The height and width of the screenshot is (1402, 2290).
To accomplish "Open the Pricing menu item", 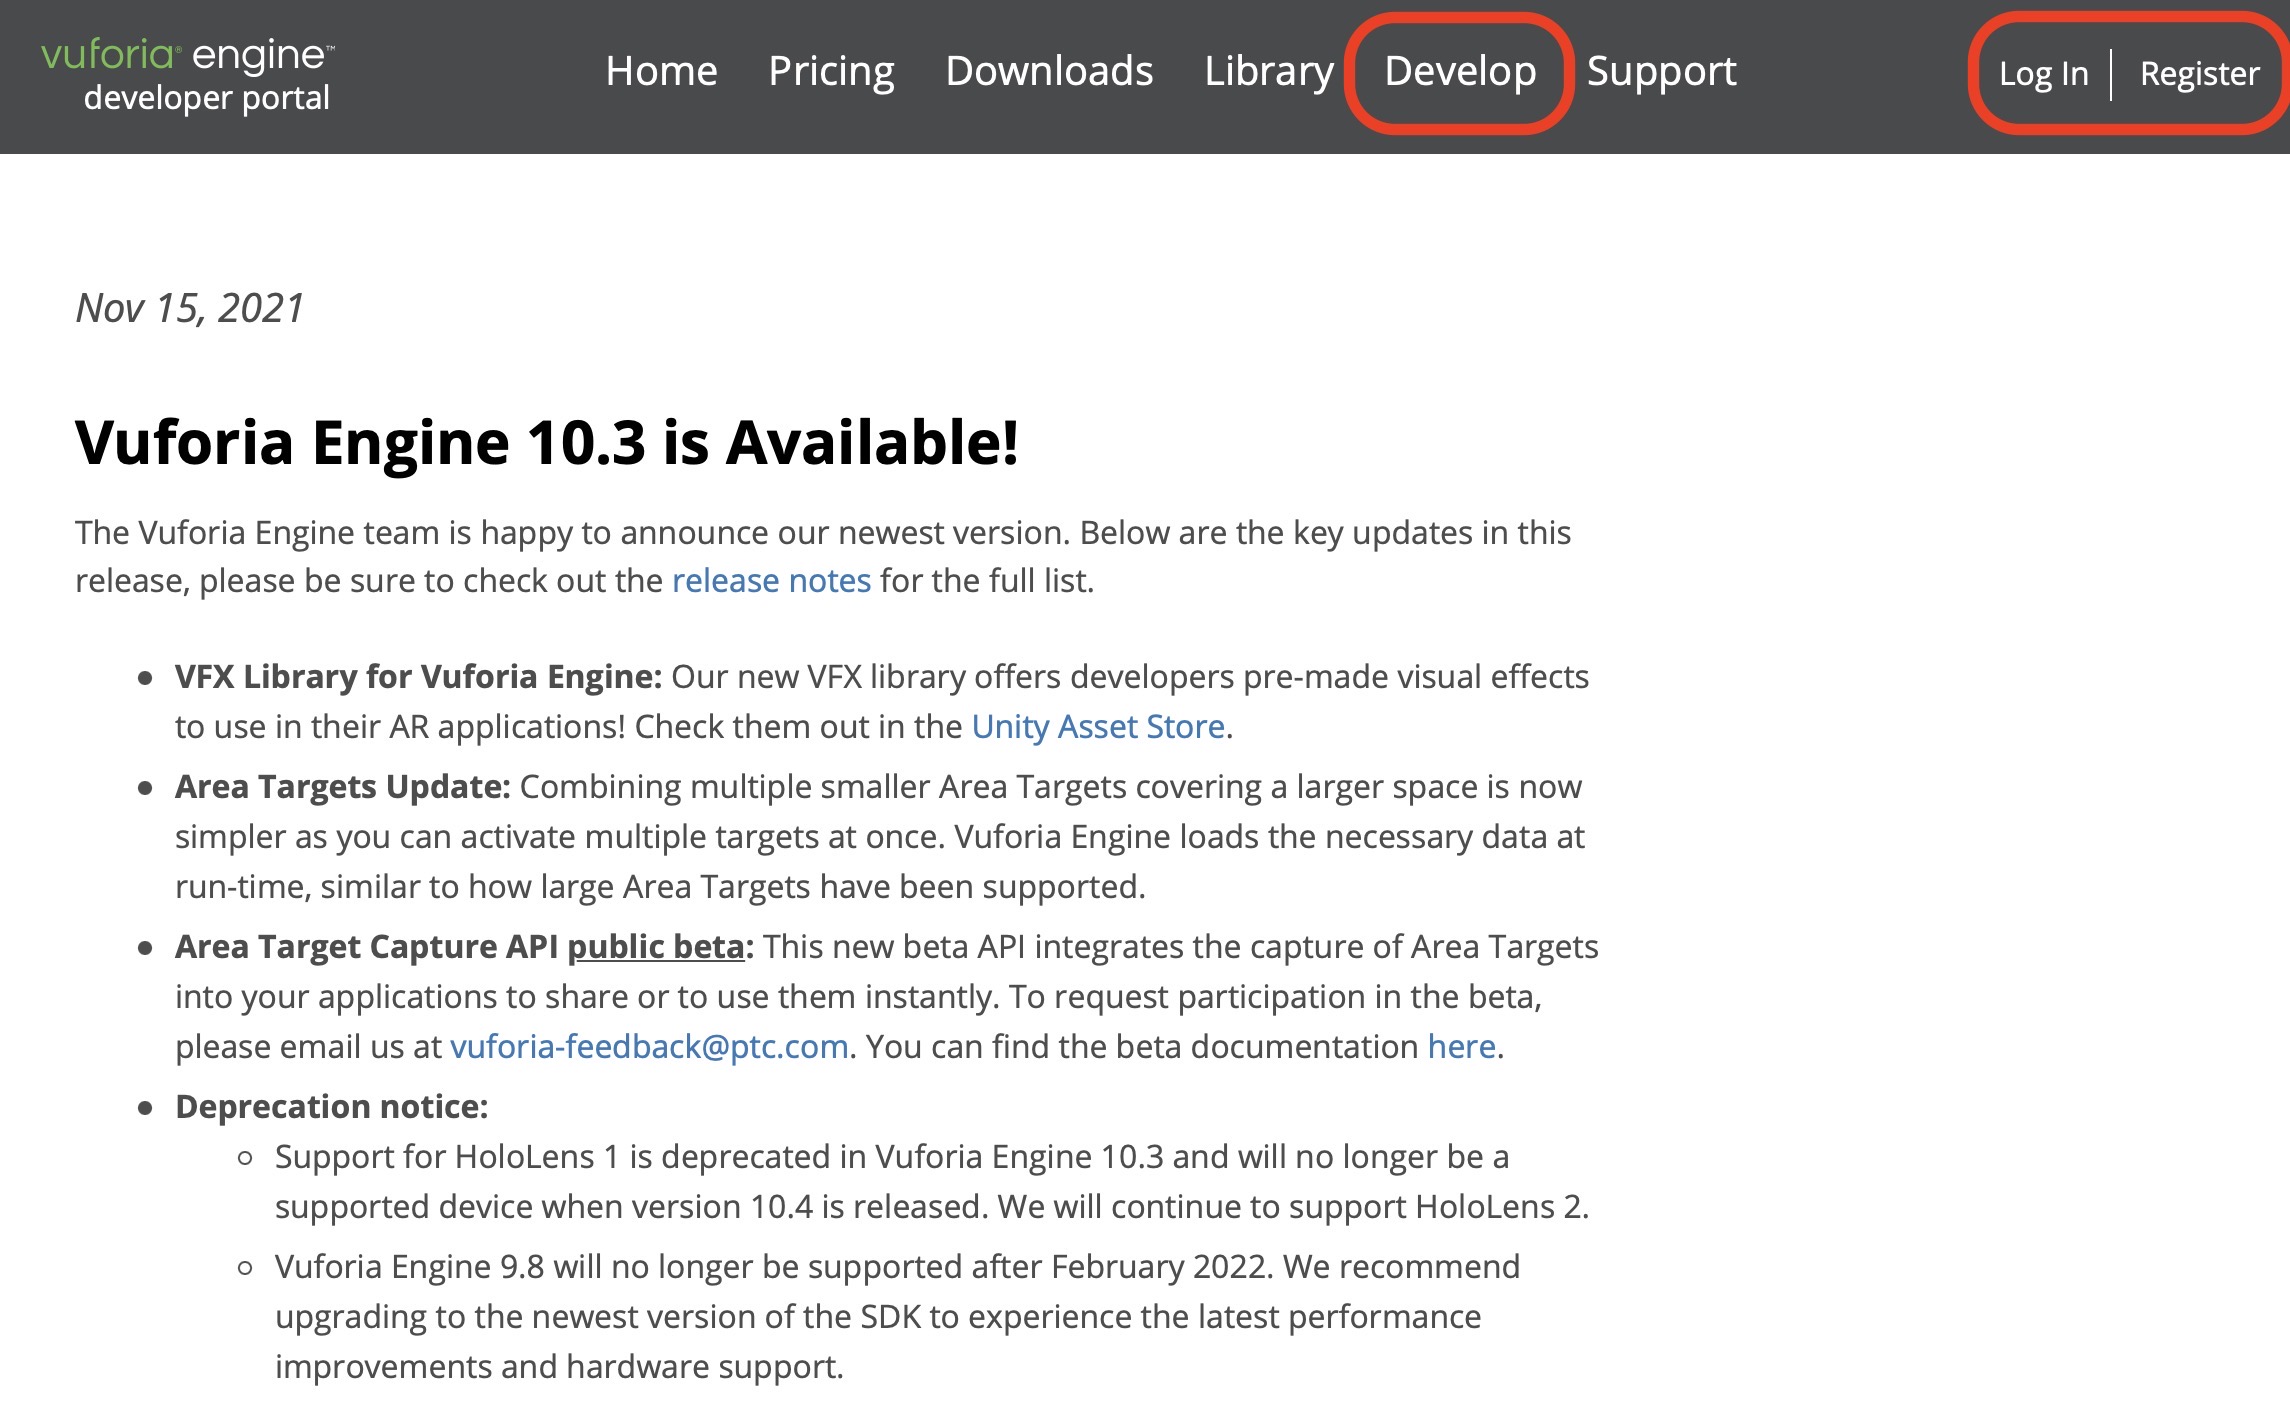I will click(x=831, y=72).
